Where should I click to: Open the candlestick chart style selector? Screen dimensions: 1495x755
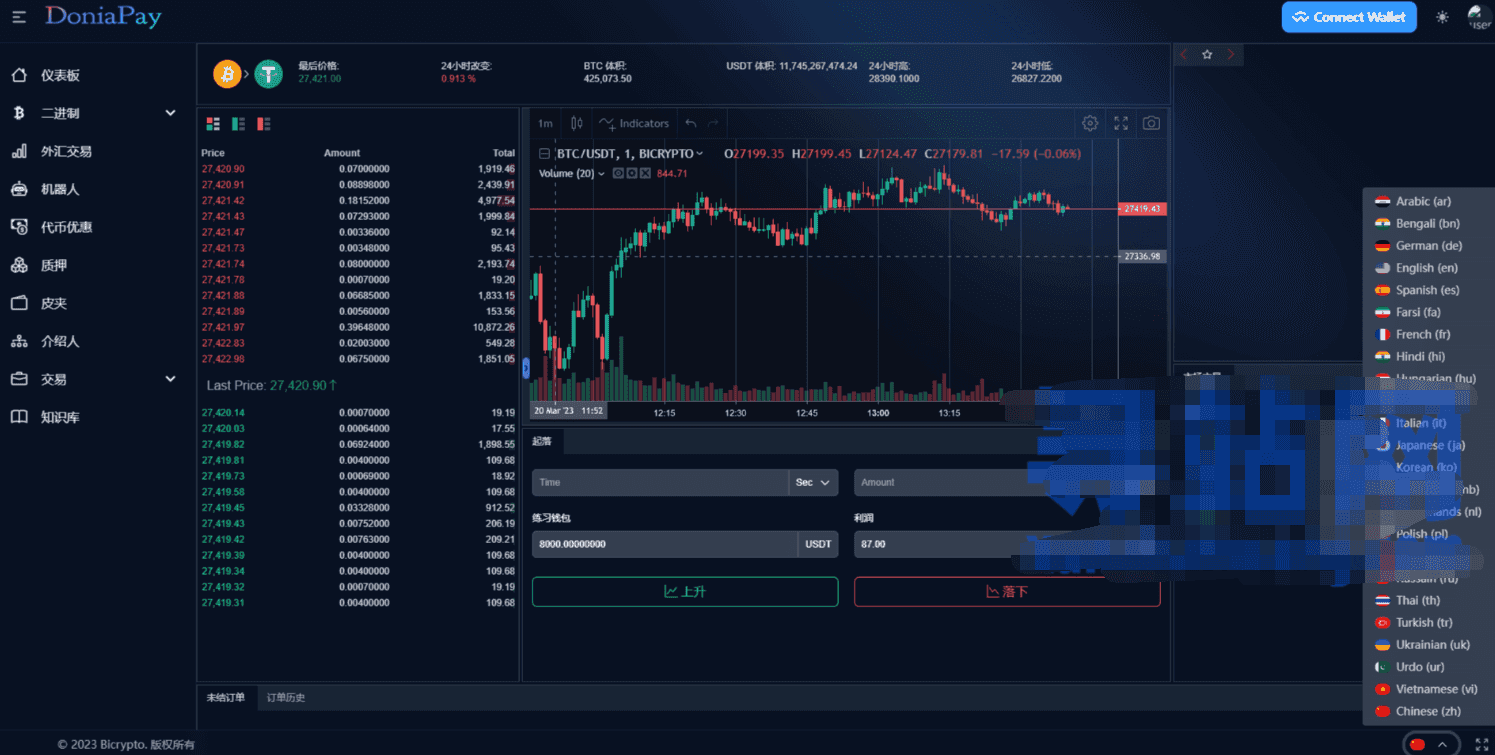577,123
